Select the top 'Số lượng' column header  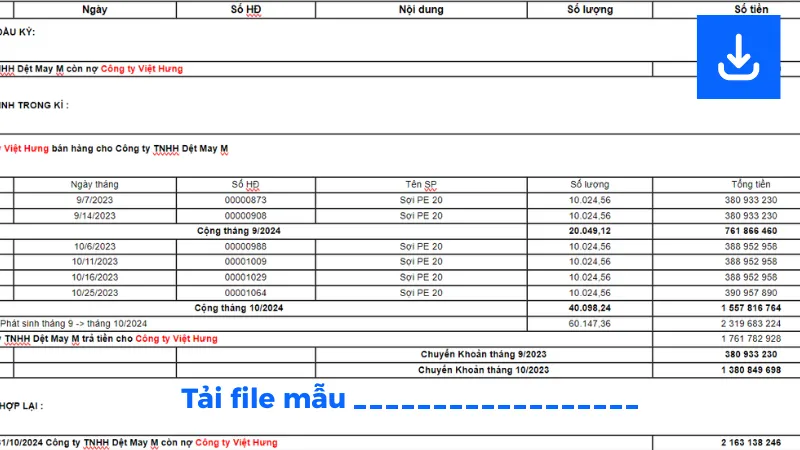[x=590, y=9]
